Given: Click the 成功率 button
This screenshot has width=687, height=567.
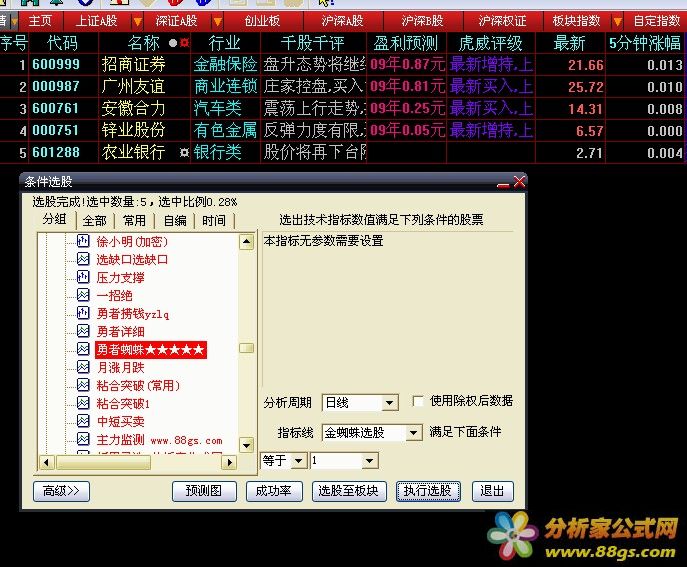Looking at the screenshot, I should 274,491.
